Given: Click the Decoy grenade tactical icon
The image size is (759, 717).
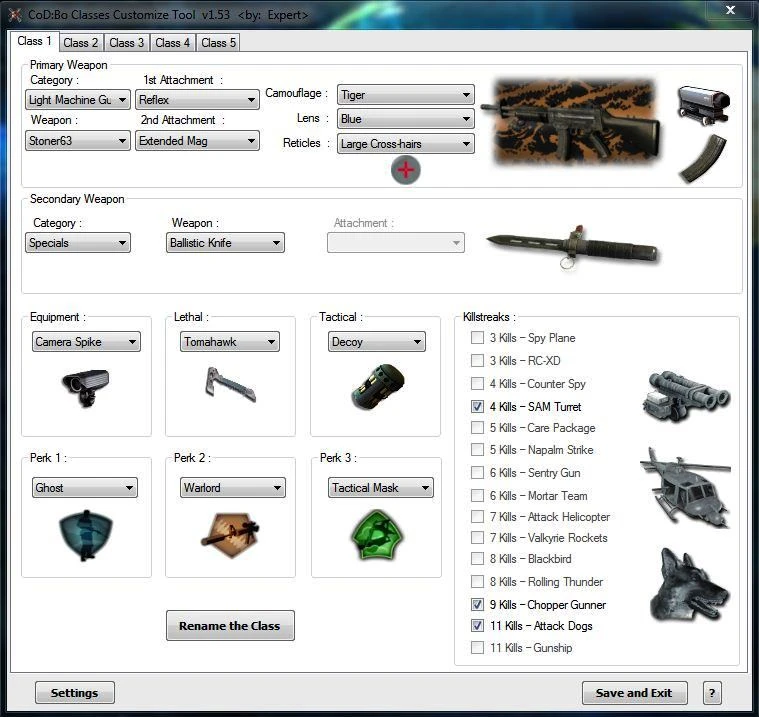Looking at the screenshot, I should point(378,386).
